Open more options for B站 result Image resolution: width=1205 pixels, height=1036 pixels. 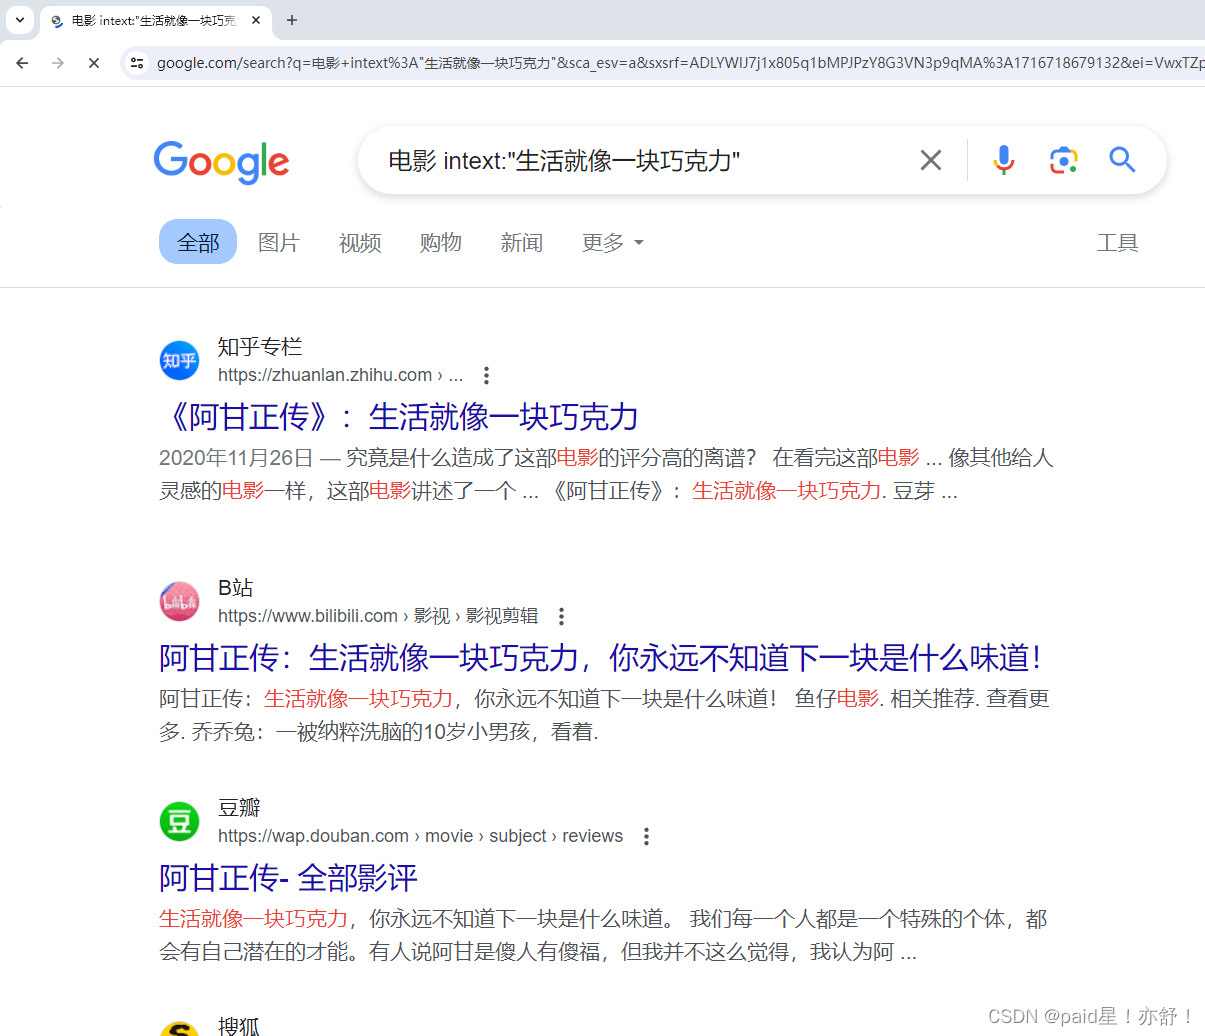click(x=561, y=616)
